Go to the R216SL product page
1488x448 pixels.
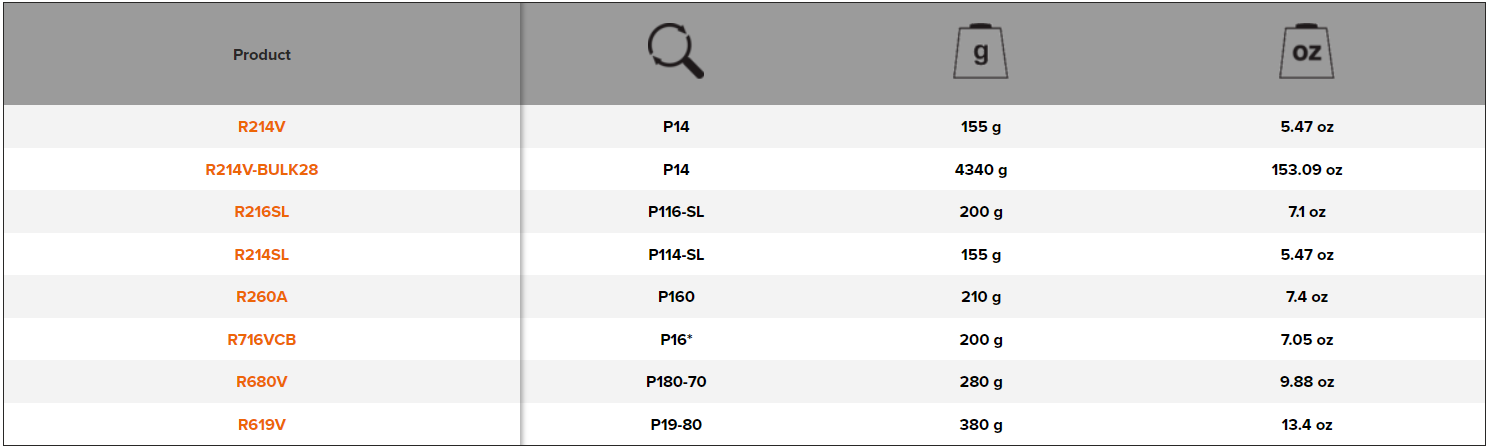262,212
